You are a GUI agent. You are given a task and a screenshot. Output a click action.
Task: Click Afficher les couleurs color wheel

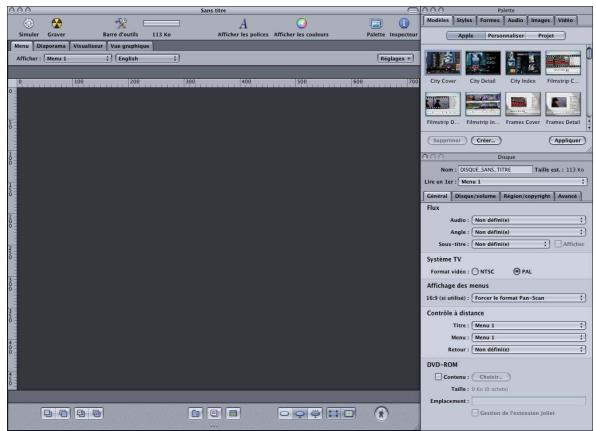click(301, 24)
